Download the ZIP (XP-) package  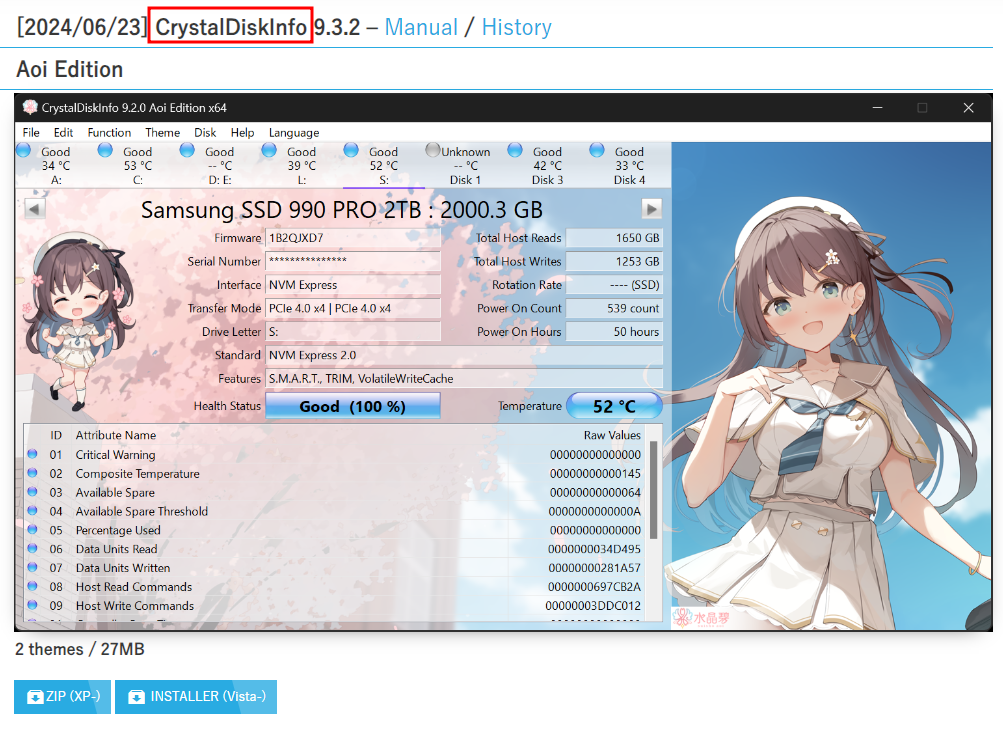point(63,696)
